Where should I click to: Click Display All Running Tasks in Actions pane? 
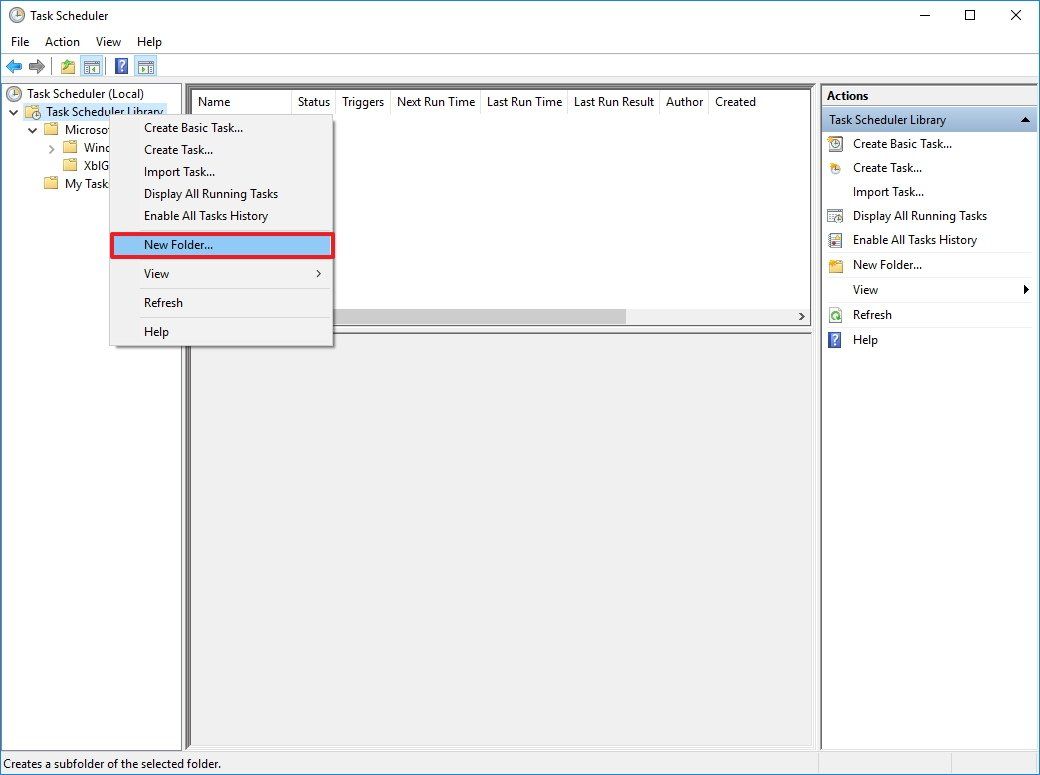pyautogui.click(x=920, y=216)
